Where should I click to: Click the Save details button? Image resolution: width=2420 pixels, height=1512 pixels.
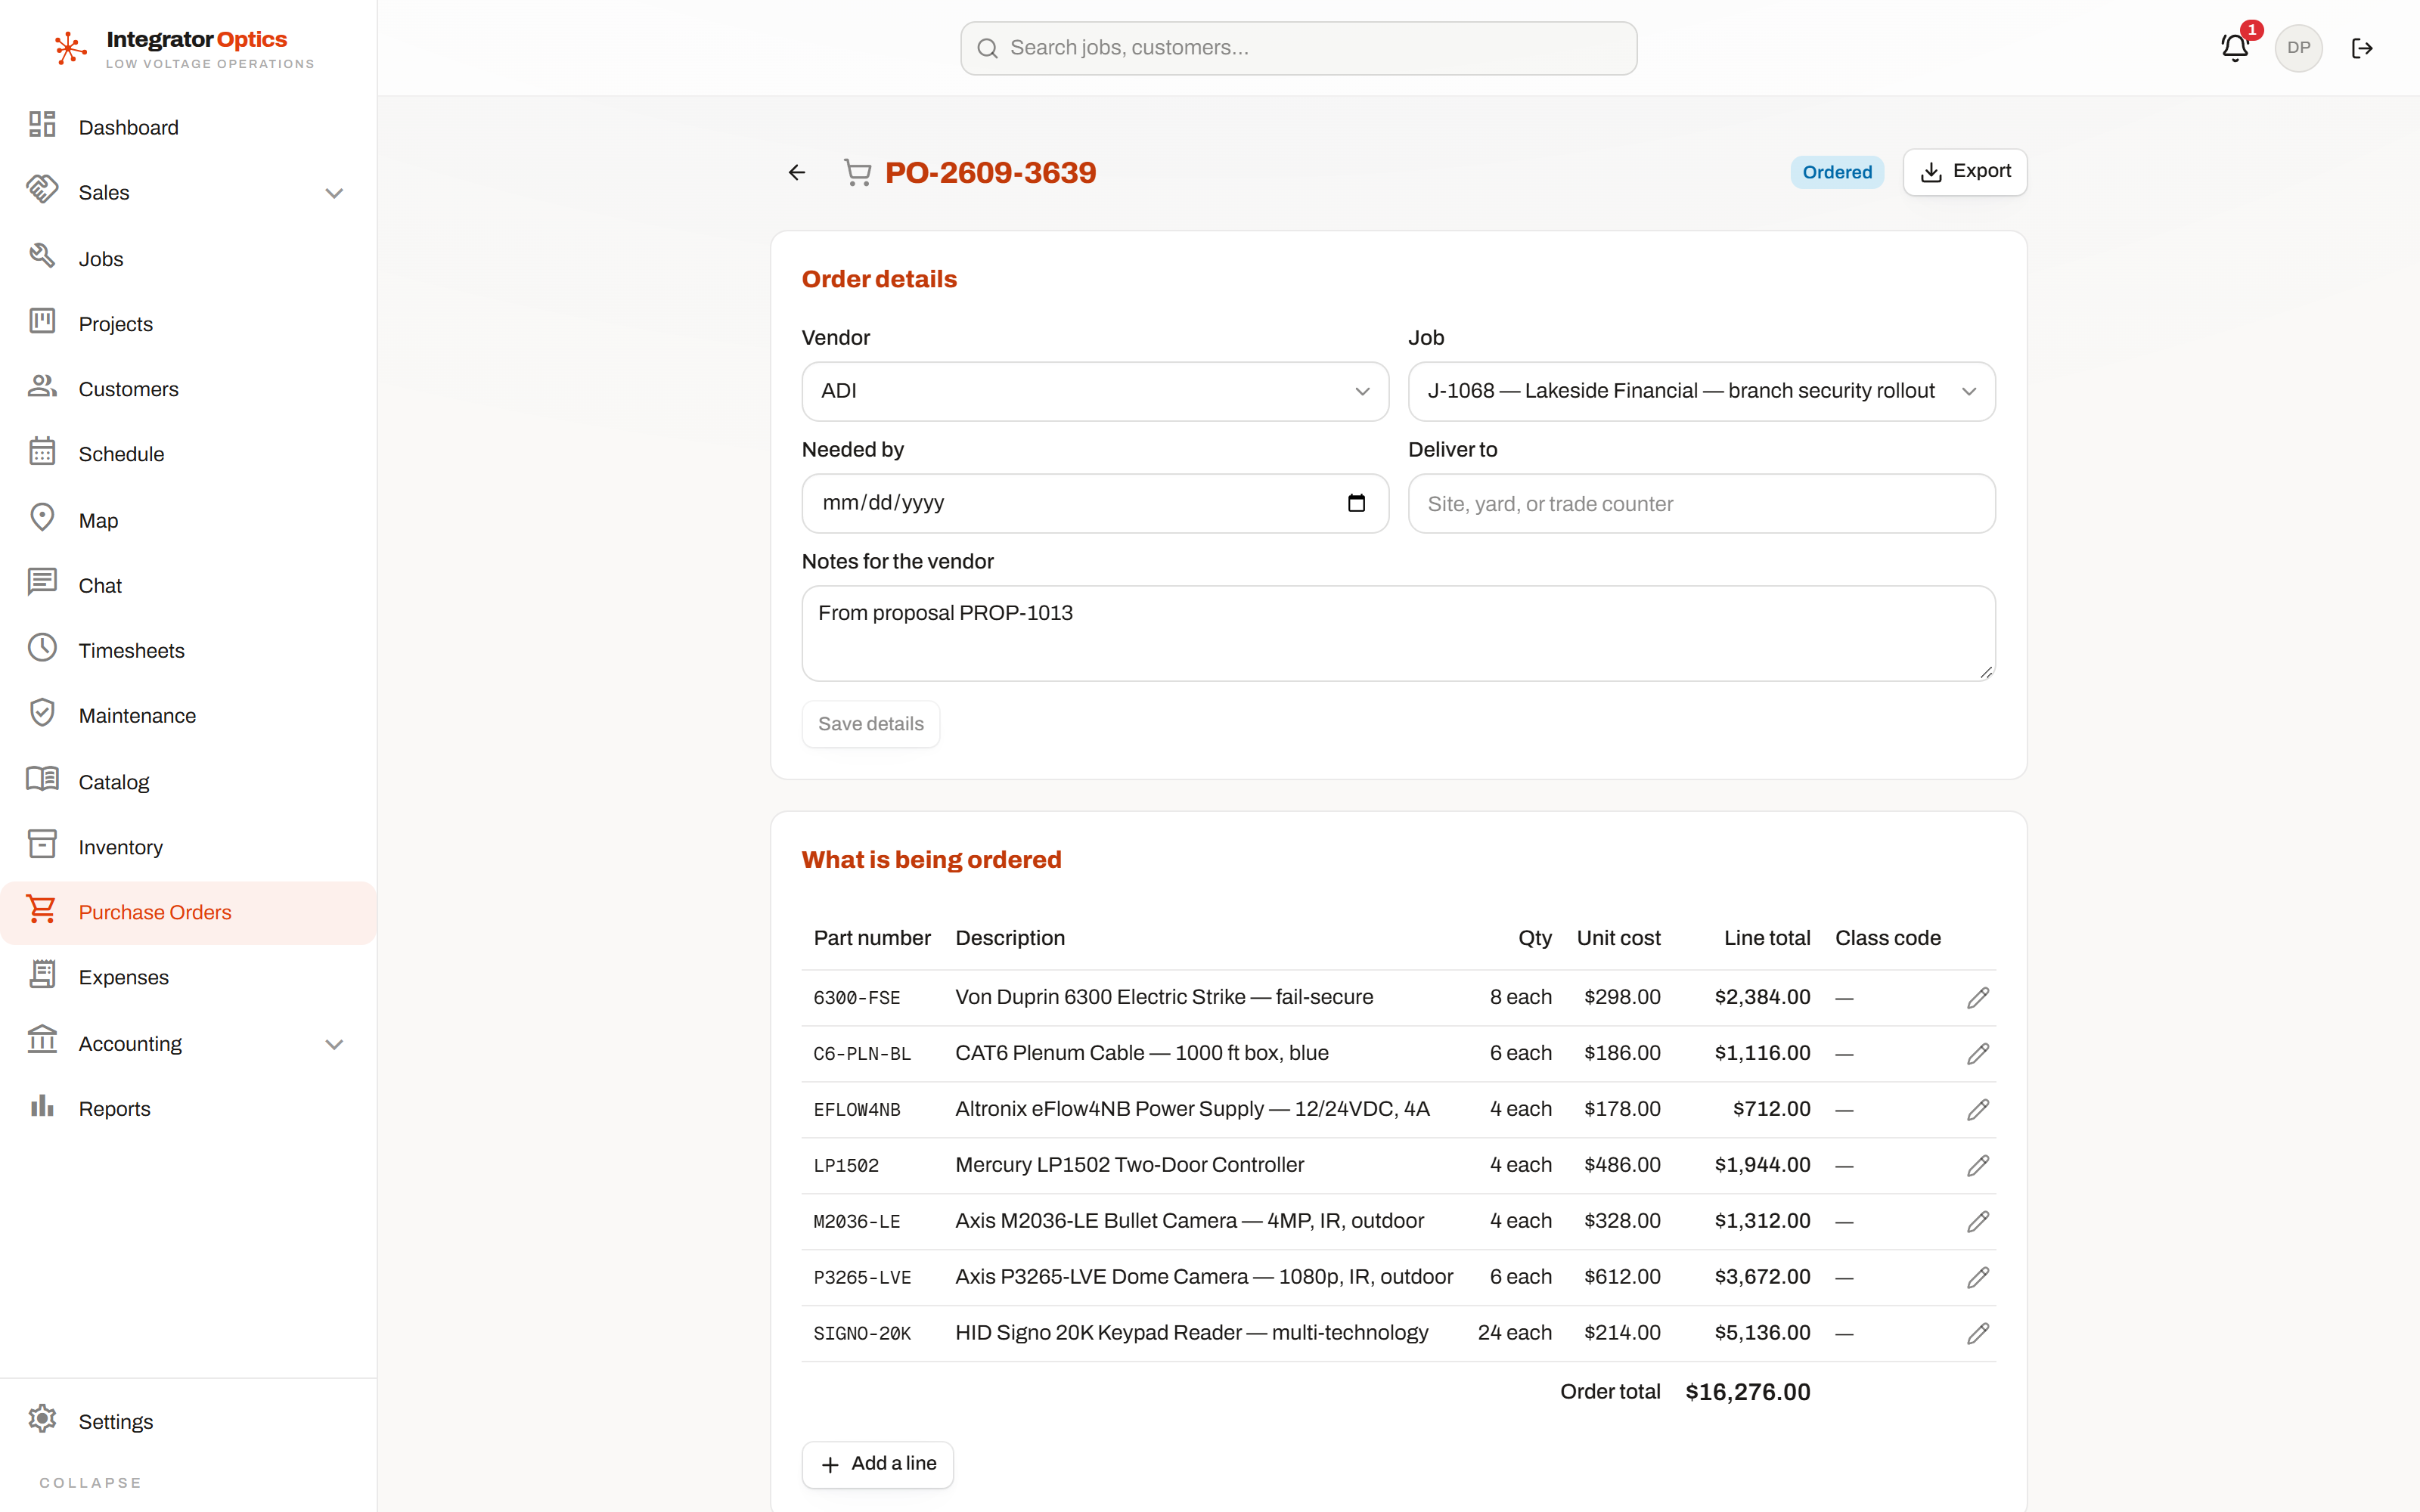(x=870, y=724)
